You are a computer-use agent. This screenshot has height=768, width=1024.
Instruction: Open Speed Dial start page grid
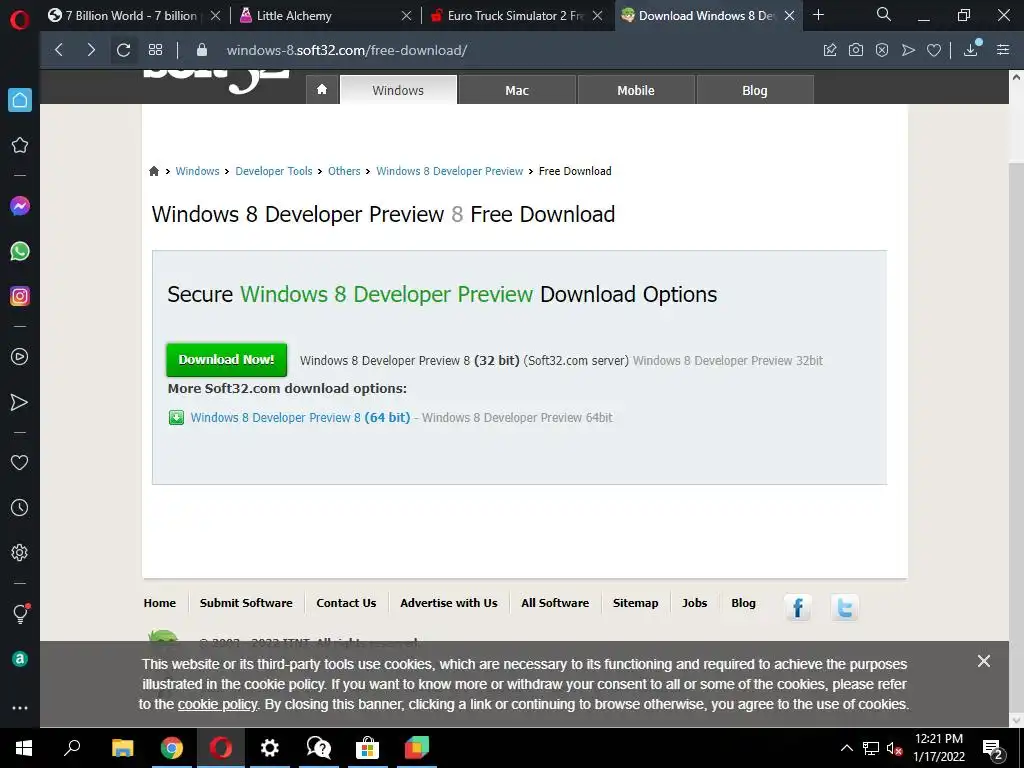(x=155, y=50)
